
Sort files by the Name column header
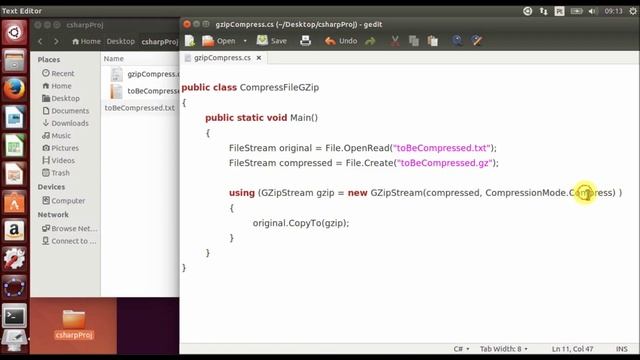pos(140,59)
